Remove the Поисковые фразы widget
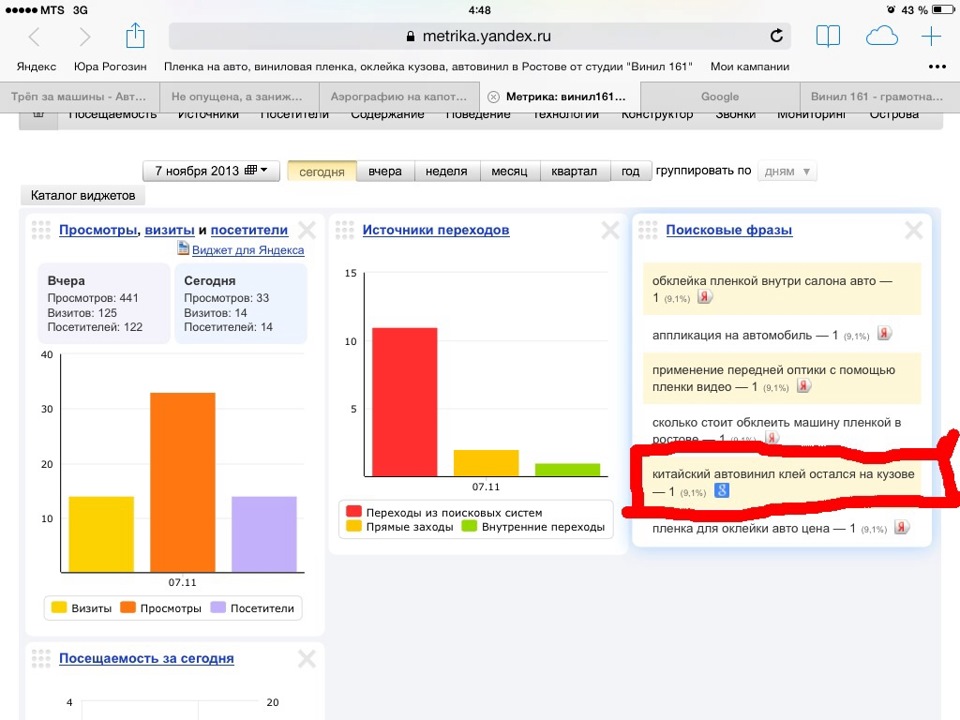This screenshot has height=720, width=960. pos(913,230)
